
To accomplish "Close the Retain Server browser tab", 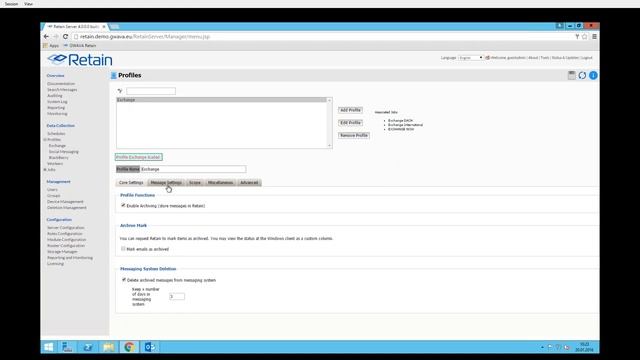I will (104, 27).
